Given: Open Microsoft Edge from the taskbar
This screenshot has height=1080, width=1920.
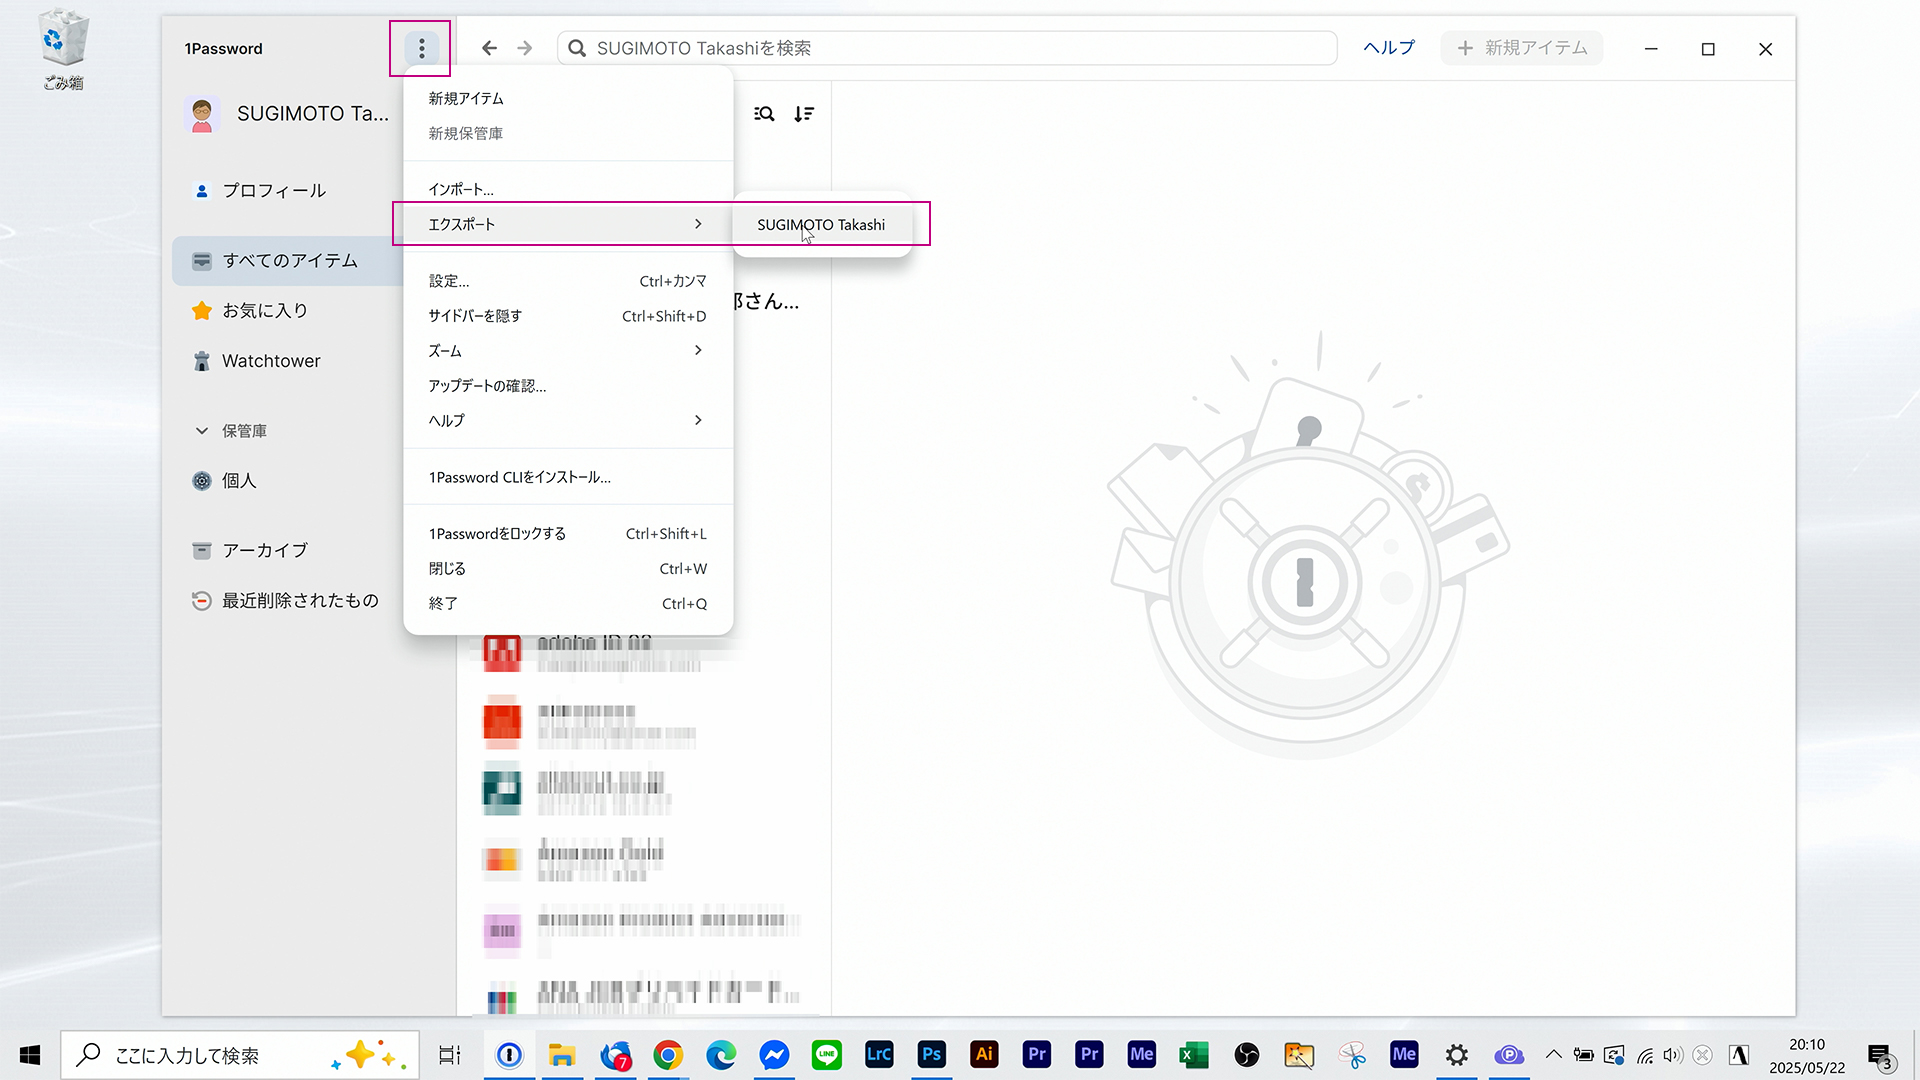Looking at the screenshot, I should tap(721, 1055).
